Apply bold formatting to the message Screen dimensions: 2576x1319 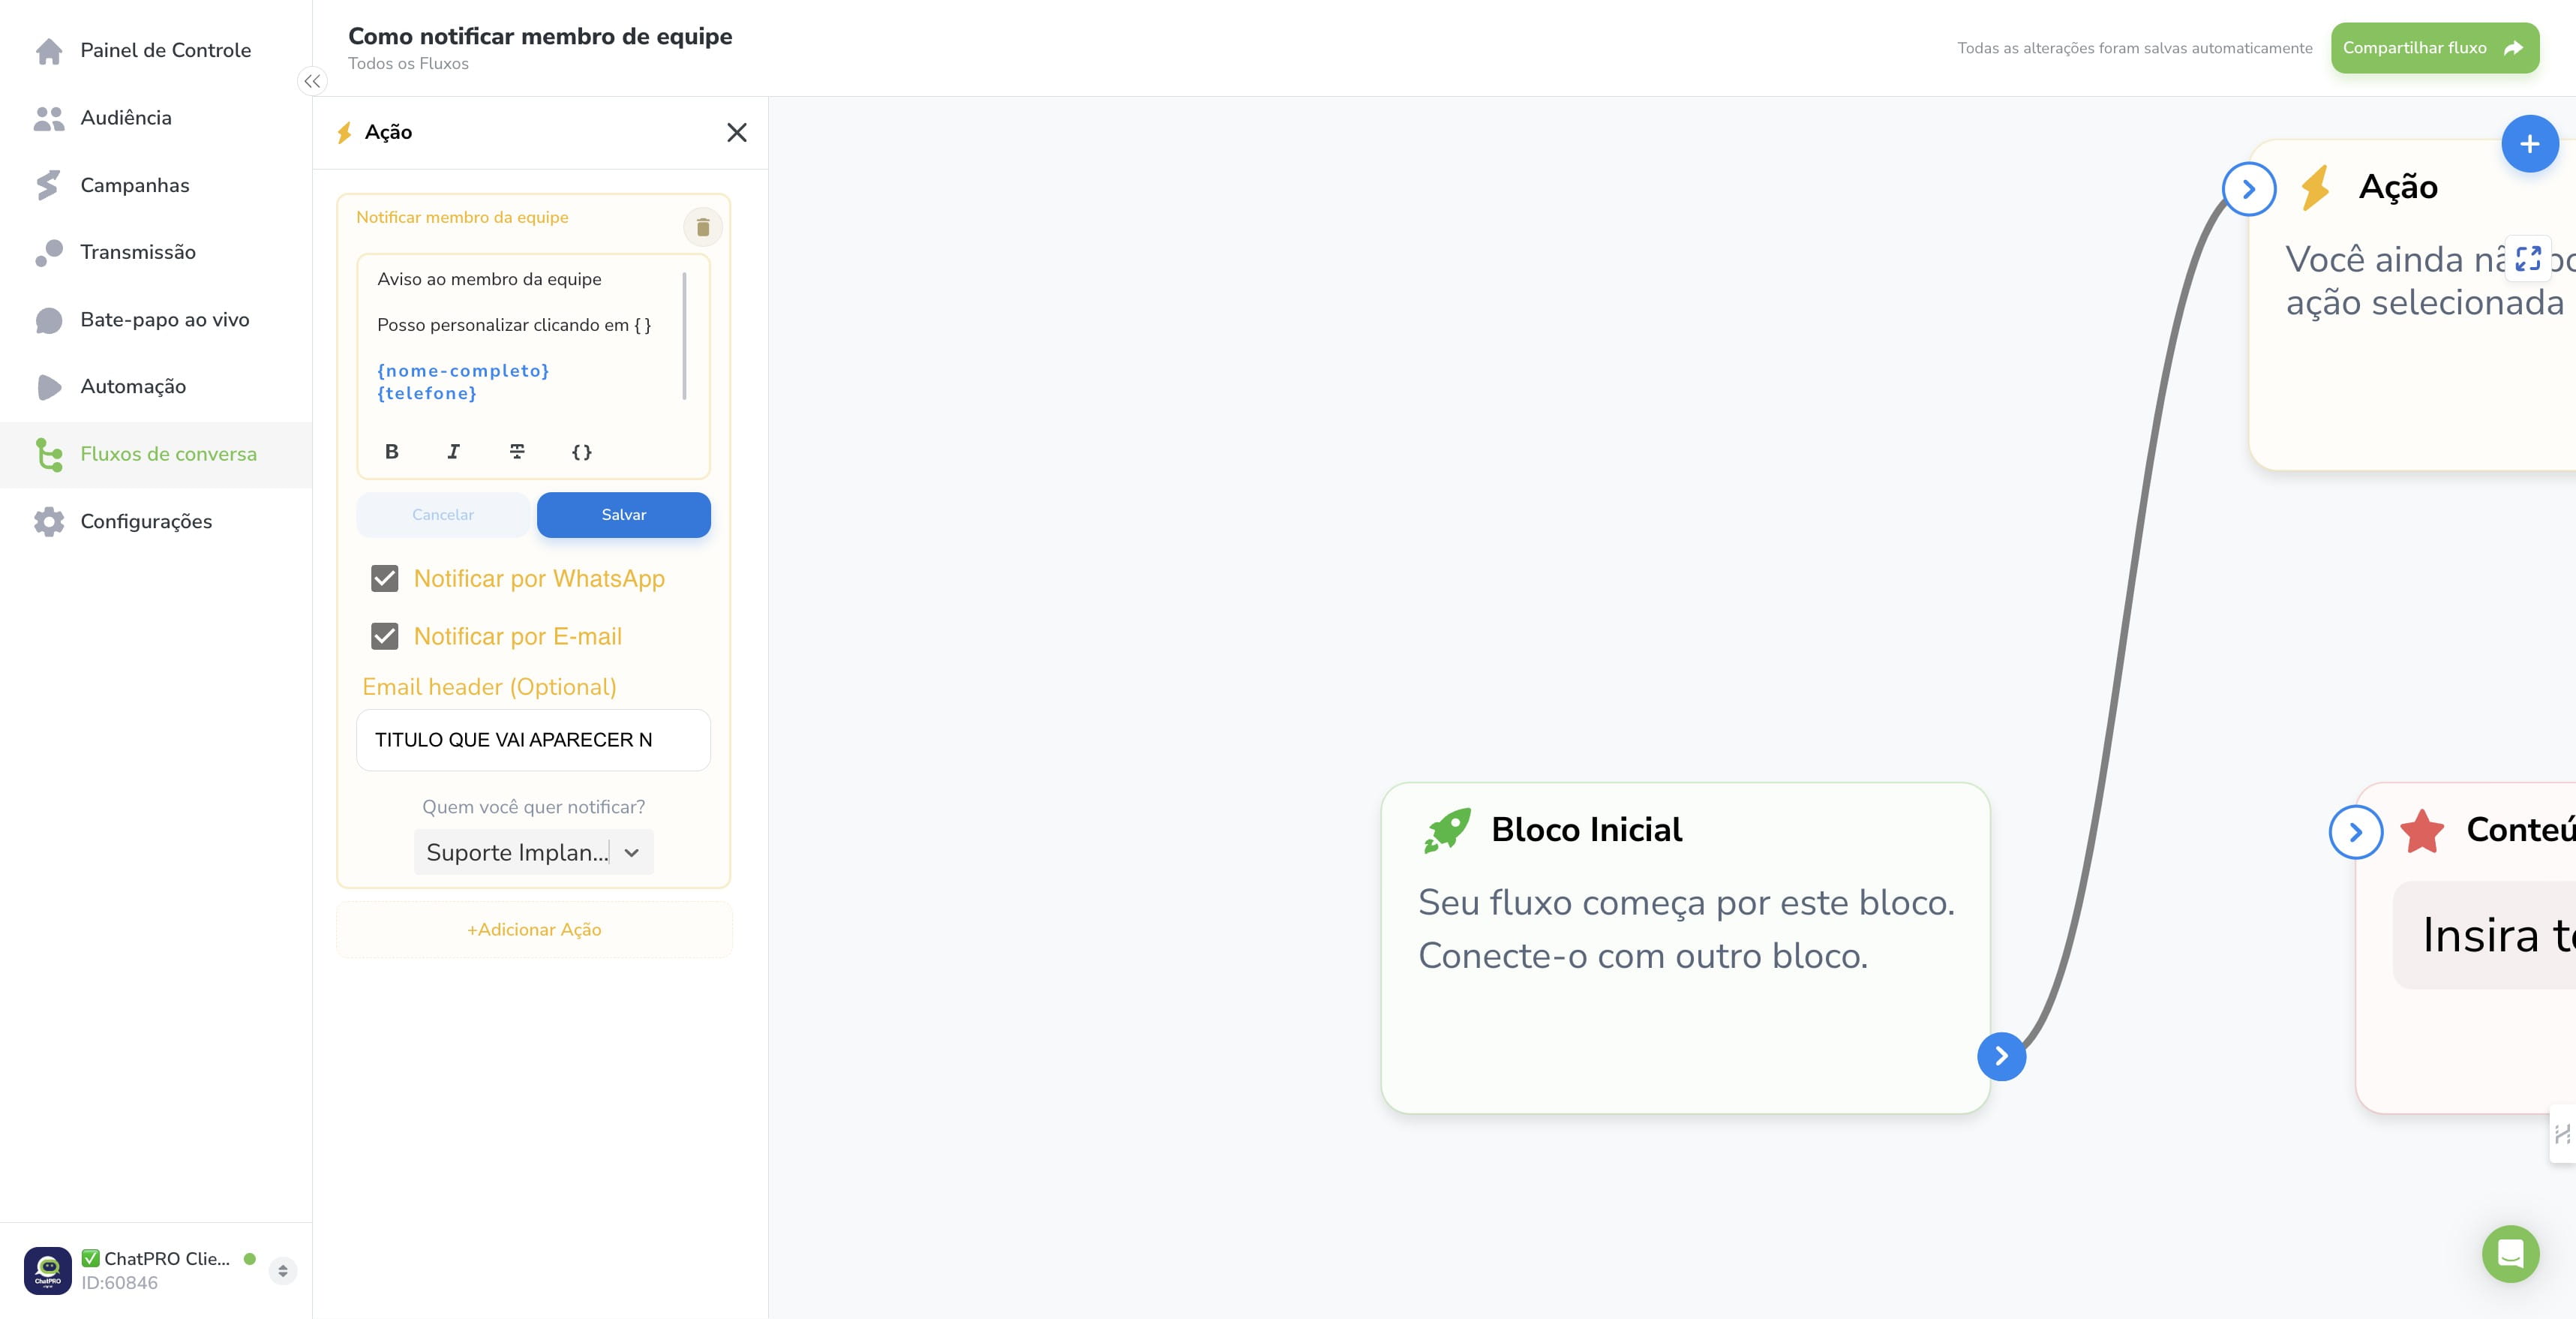(392, 452)
